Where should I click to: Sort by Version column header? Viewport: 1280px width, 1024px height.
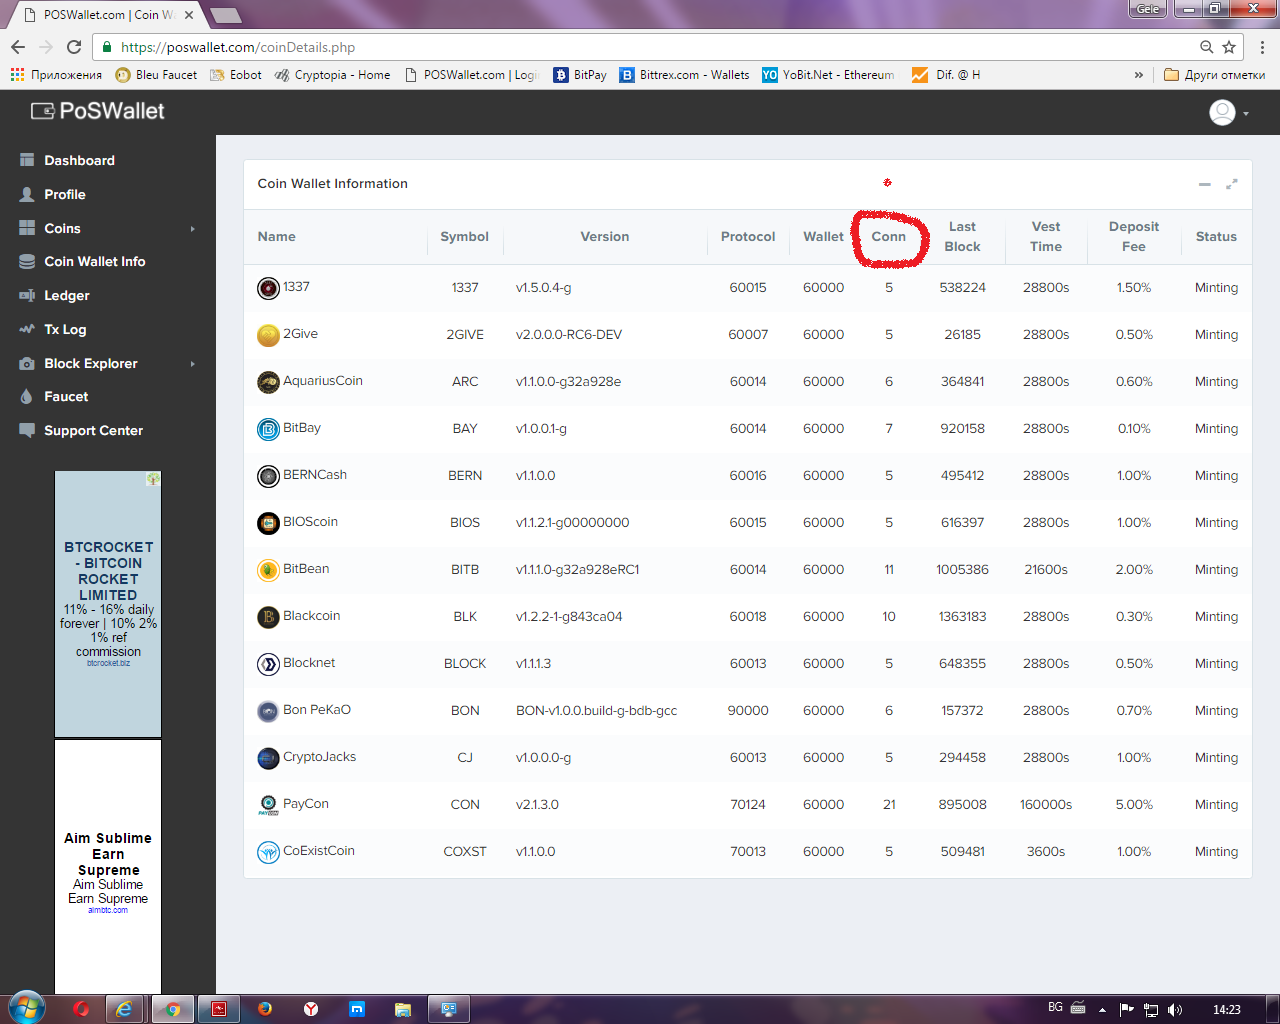point(605,237)
